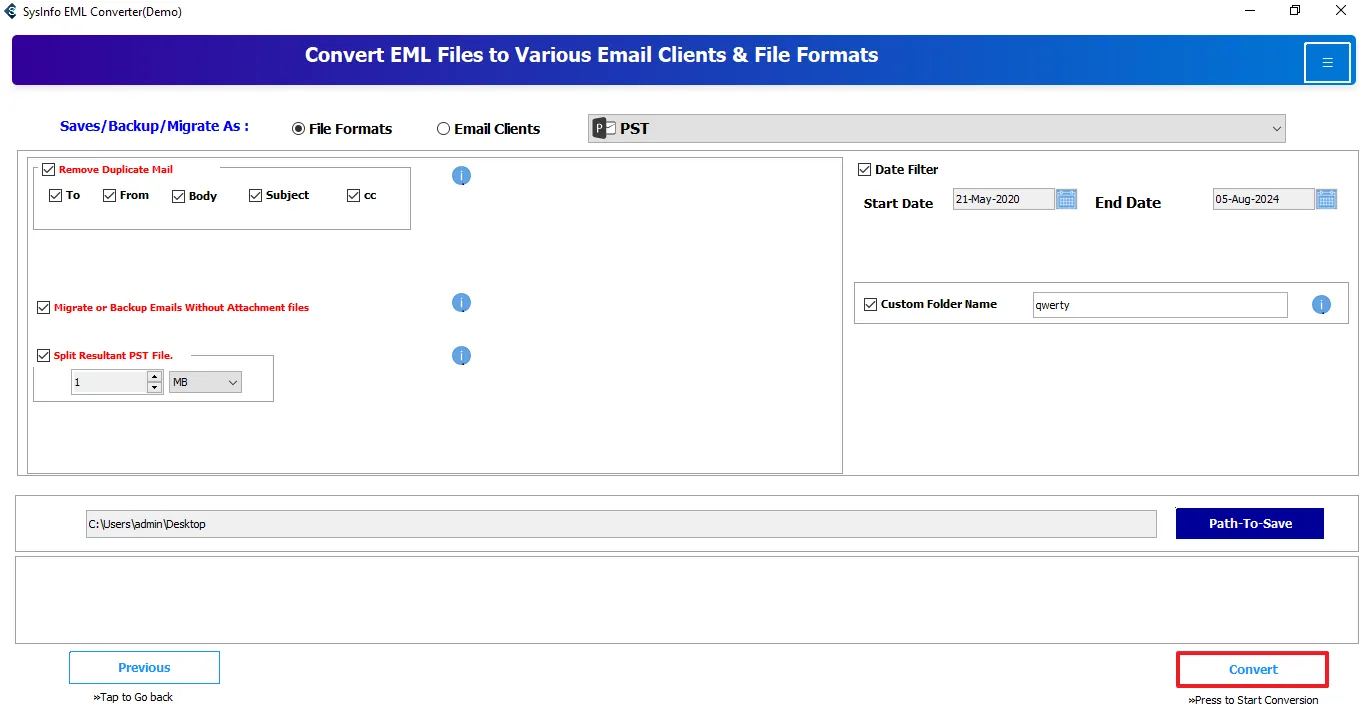Click info icon for Without Attachment option
The height and width of the screenshot is (728, 1366).
[461, 303]
